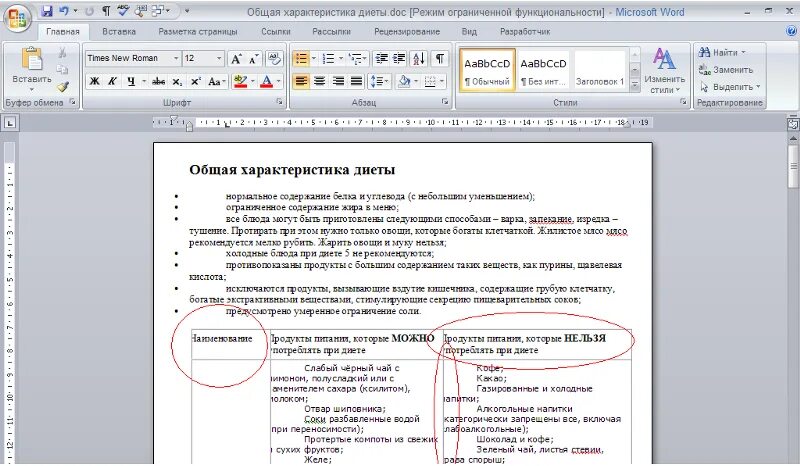Image resolution: width=800 pixels, height=466 pixels.
Task: Apply the Обычный style
Action: (x=487, y=70)
